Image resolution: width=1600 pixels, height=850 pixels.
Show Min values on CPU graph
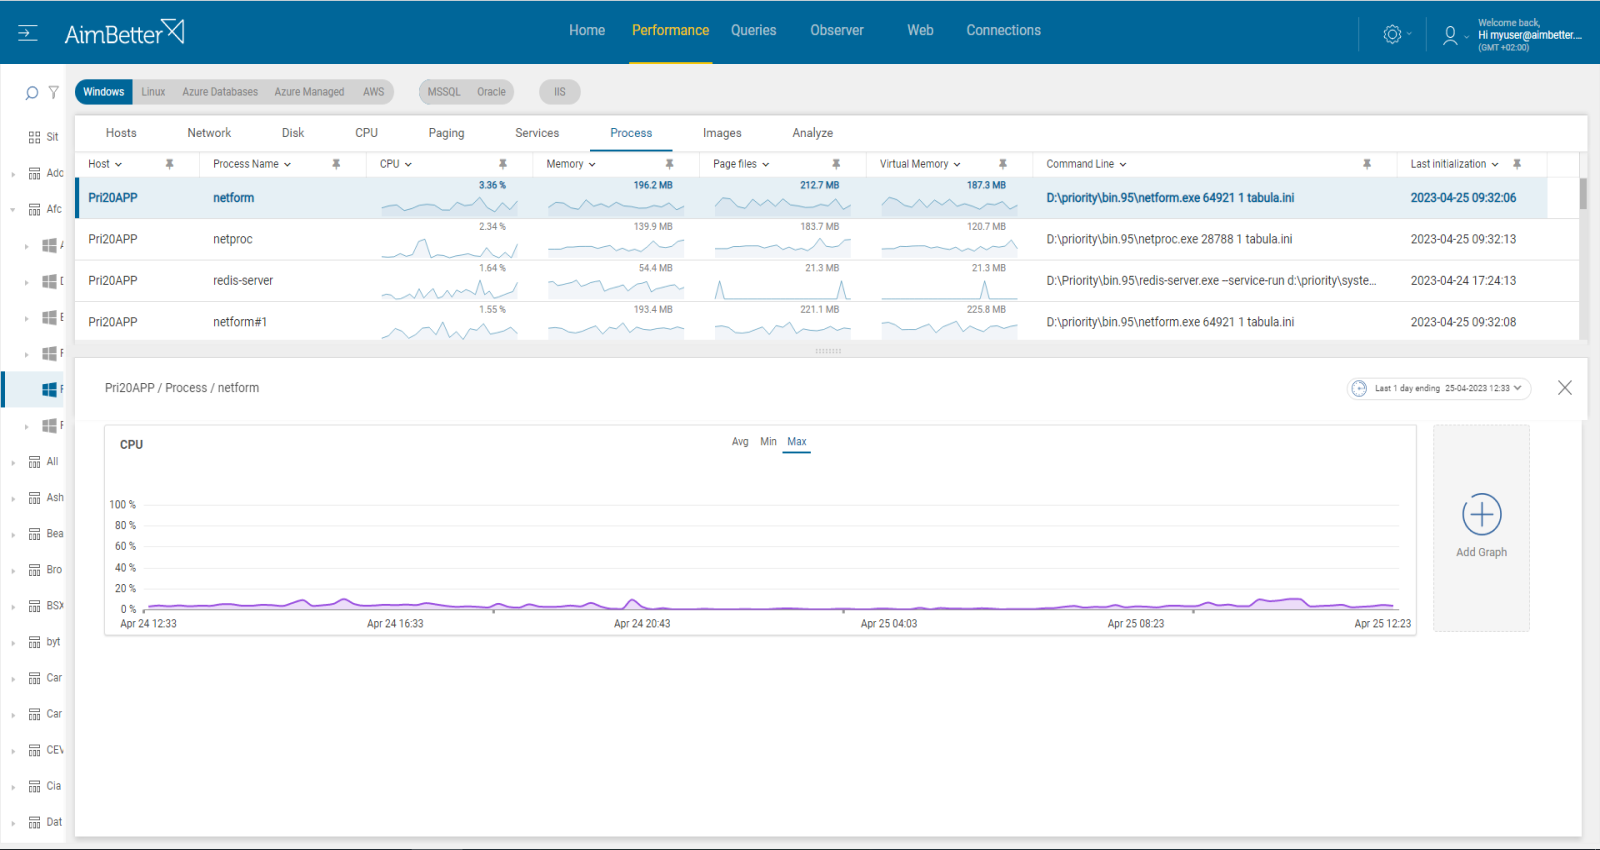[x=768, y=442]
